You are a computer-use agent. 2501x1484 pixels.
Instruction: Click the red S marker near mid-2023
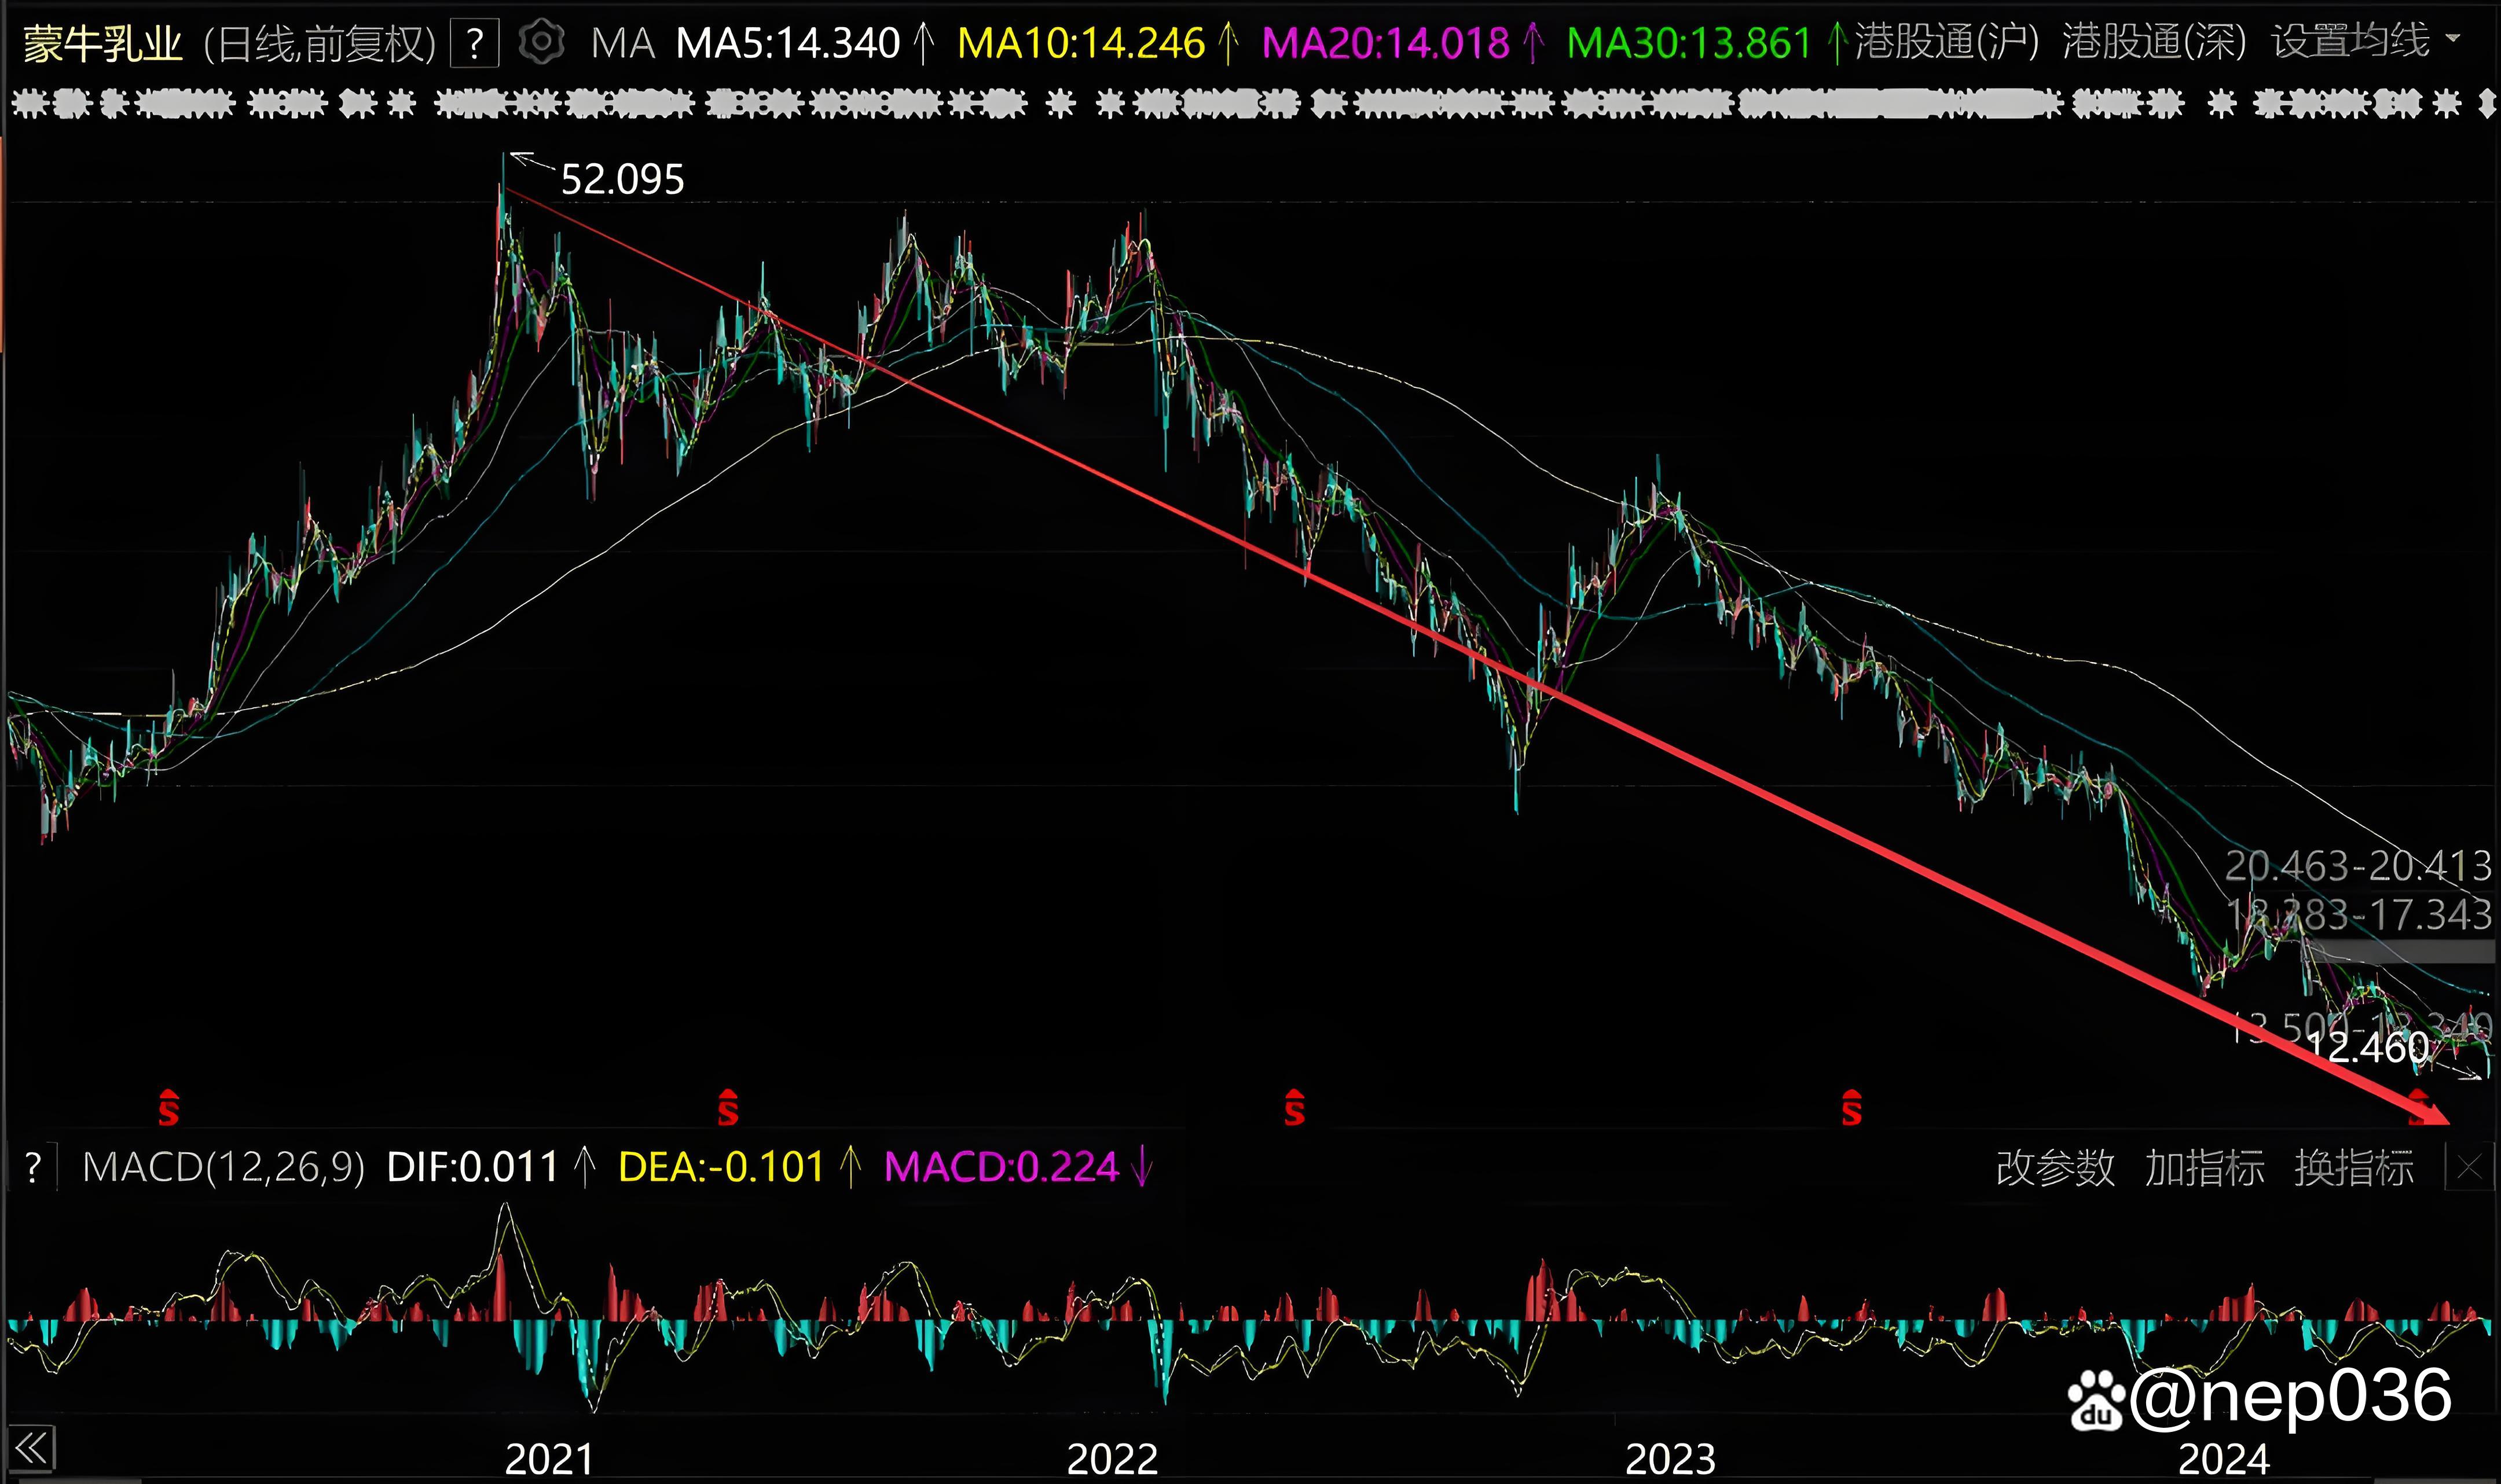pos(1851,1107)
